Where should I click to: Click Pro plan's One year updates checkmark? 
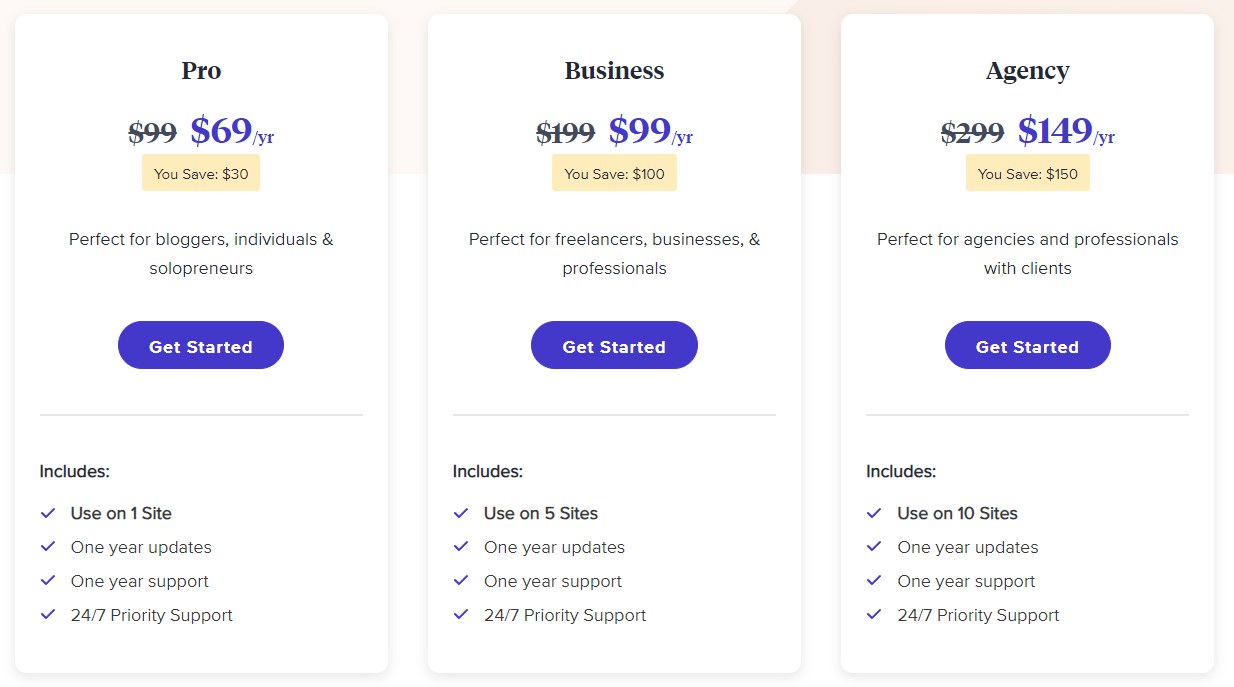click(x=48, y=547)
